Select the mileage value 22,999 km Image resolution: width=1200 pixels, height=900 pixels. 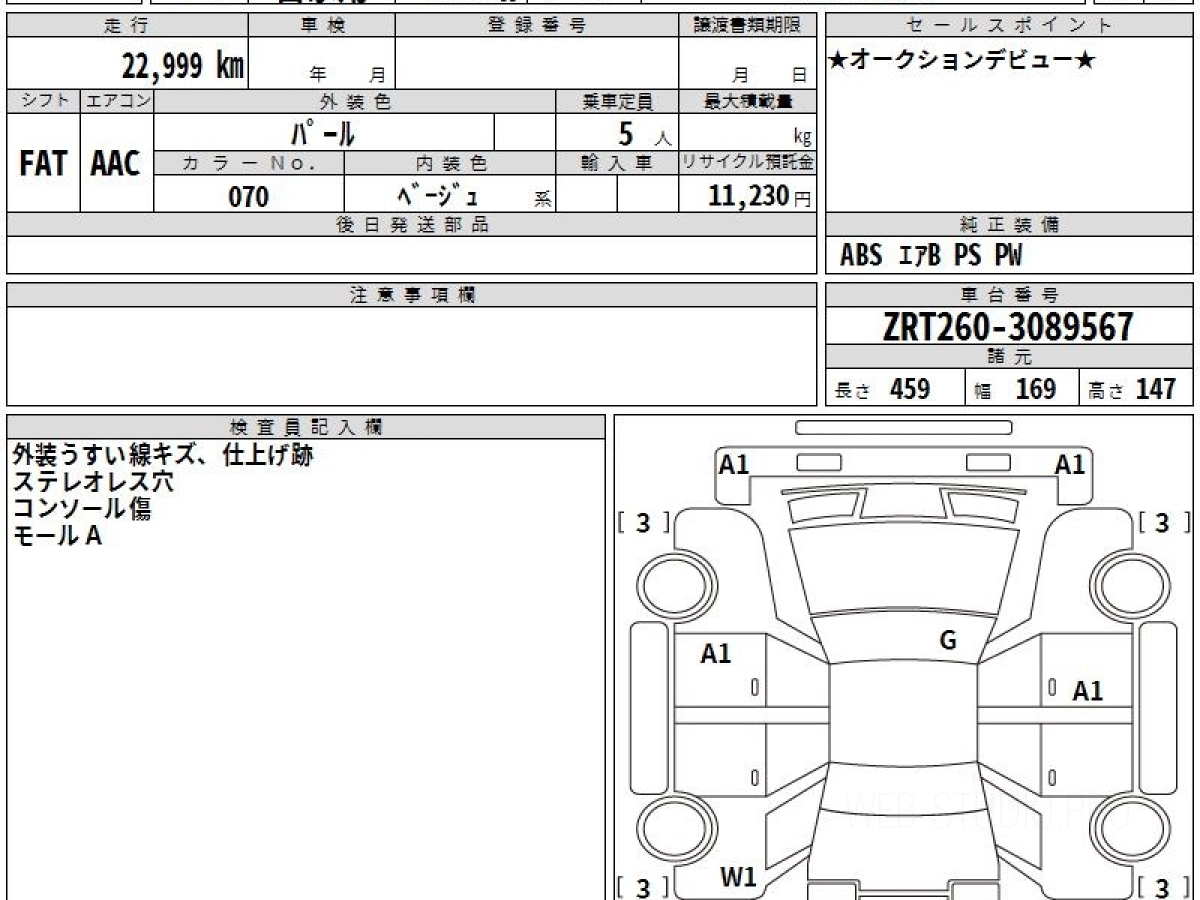[182, 66]
